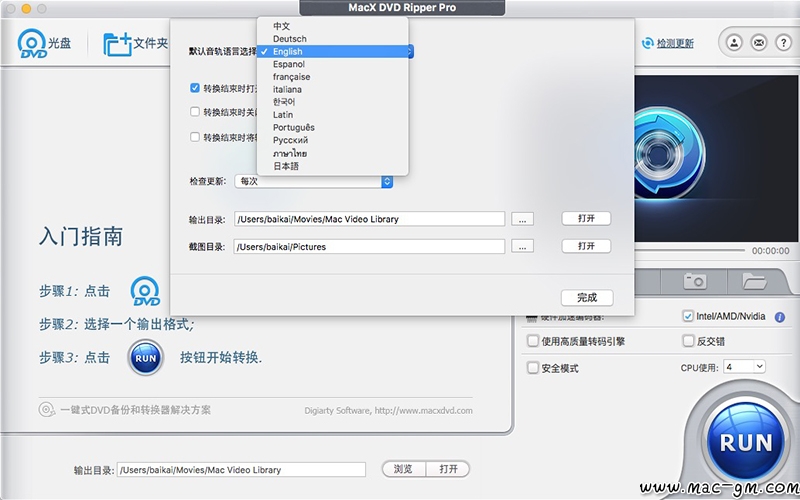Viewport: 800px width, 500px height.
Task: Click the preview disc thumbnail
Action: (717, 159)
